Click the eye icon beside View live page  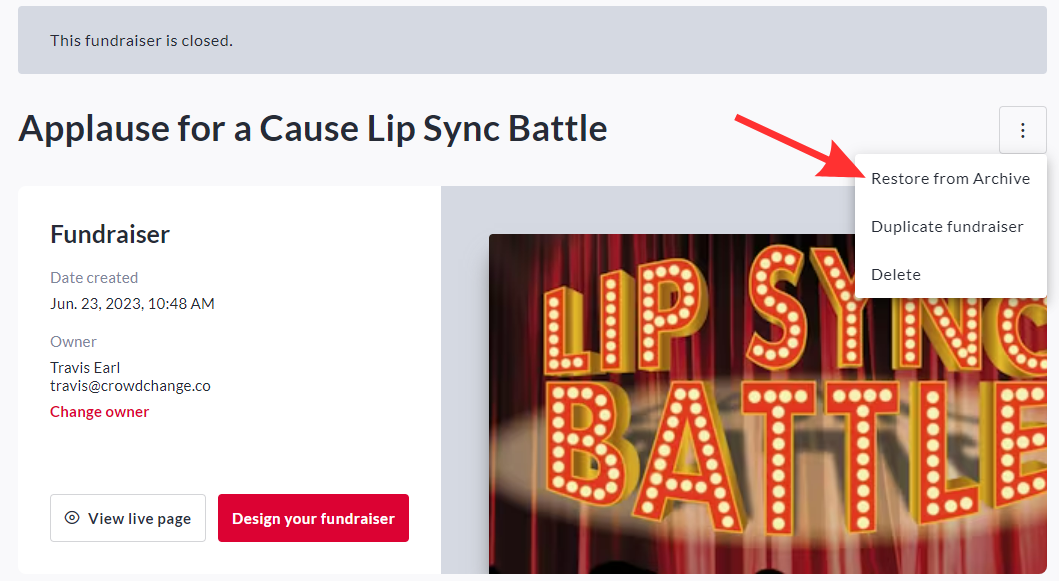click(x=72, y=518)
